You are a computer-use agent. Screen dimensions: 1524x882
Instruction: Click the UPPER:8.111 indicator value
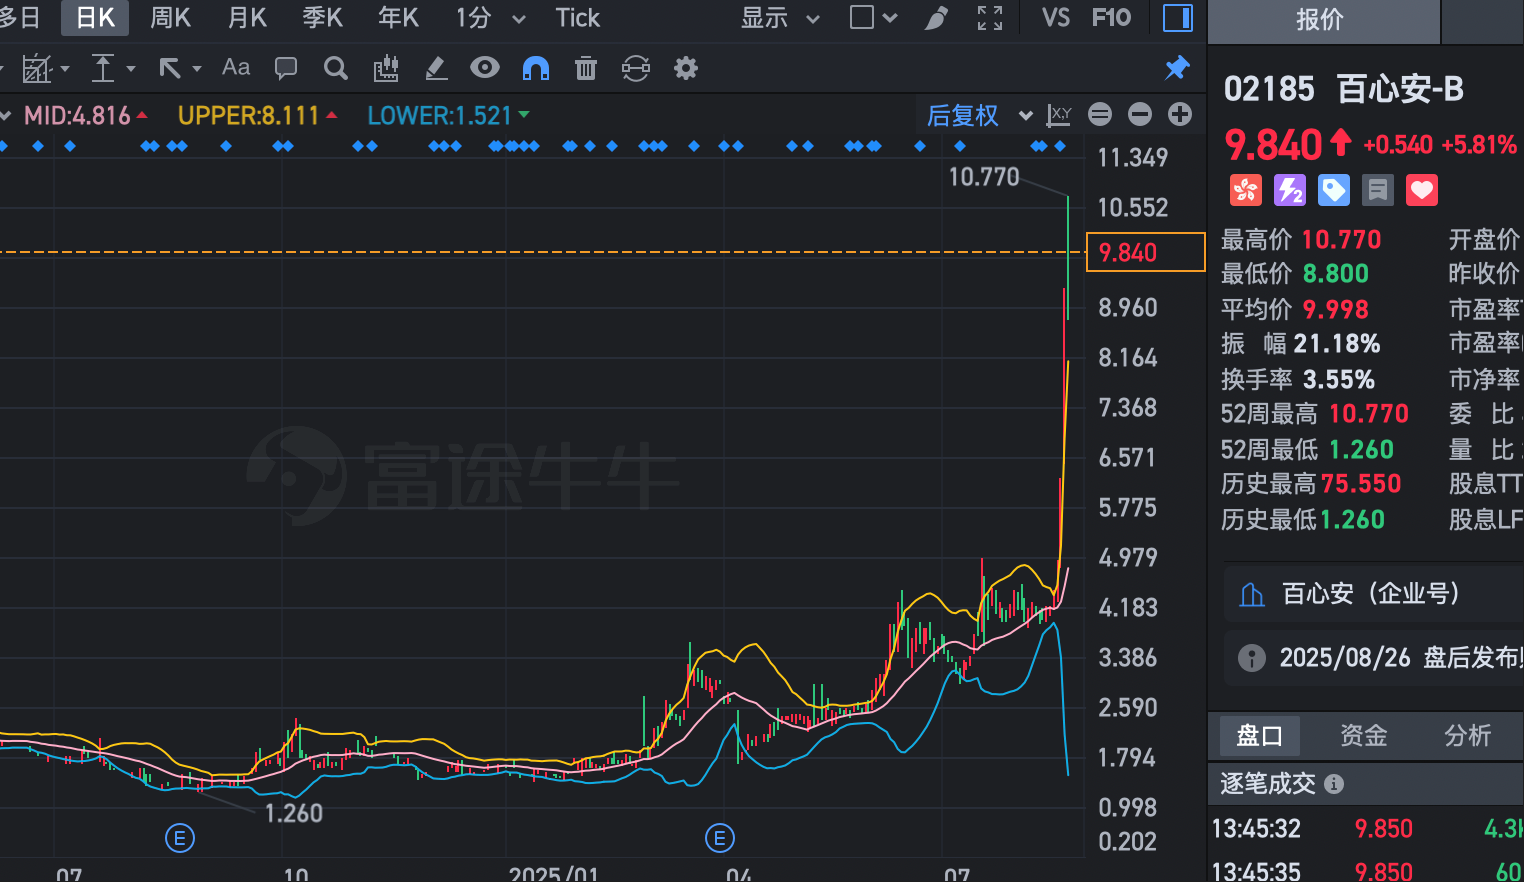point(248,116)
